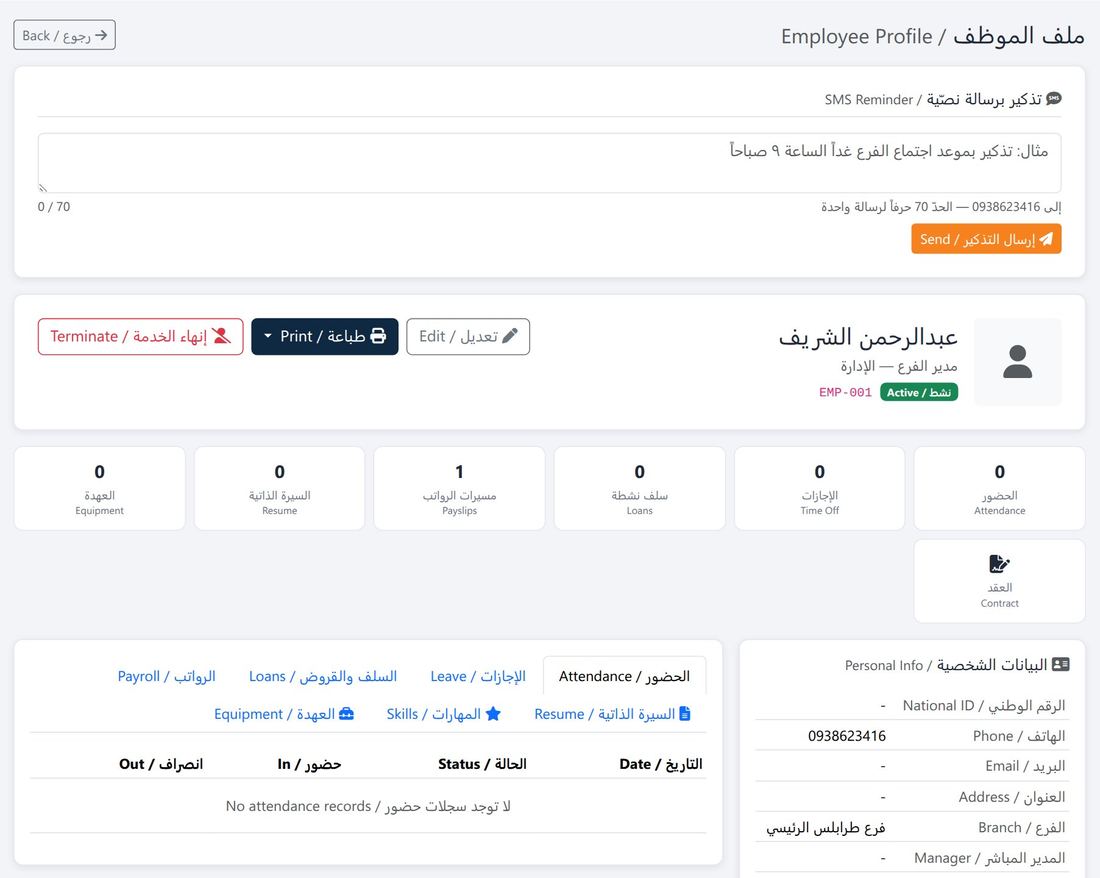Open the Resume / السيرة الذاتية stat card
Screen dimensions: 1100x878
pyautogui.click(x=279, y=488)
